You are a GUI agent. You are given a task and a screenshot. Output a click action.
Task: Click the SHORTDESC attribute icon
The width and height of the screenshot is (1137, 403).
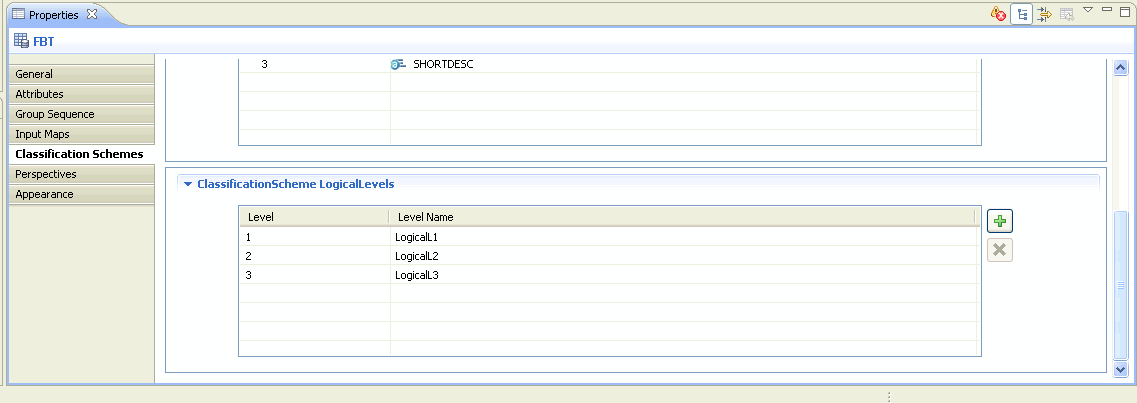(x=398, y=65)
